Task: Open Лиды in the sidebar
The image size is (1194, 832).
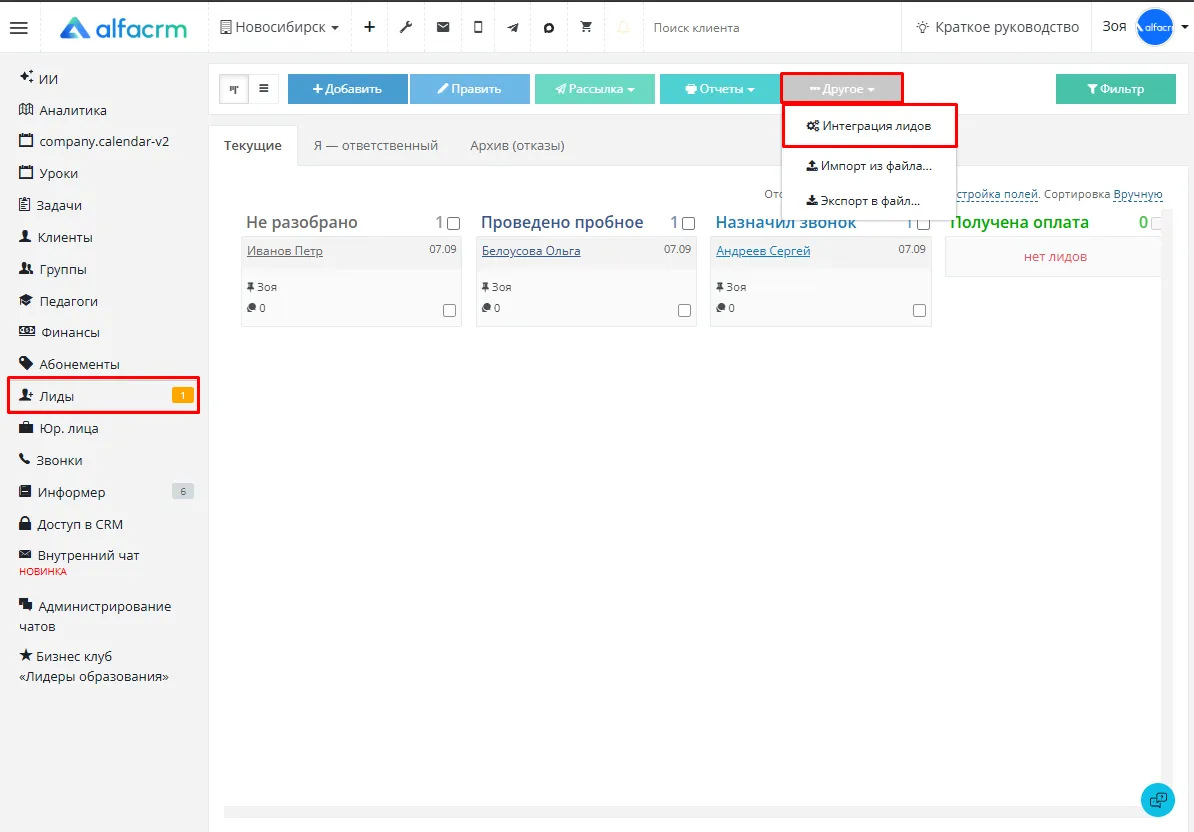Action: tap(104, 396)
